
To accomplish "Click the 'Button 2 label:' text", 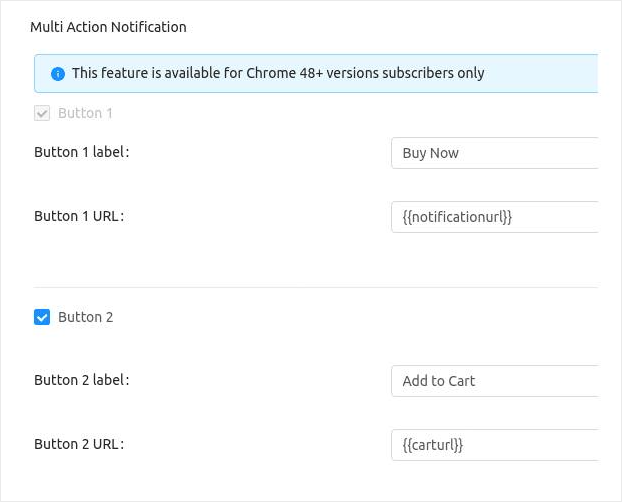I will (82, 380).
